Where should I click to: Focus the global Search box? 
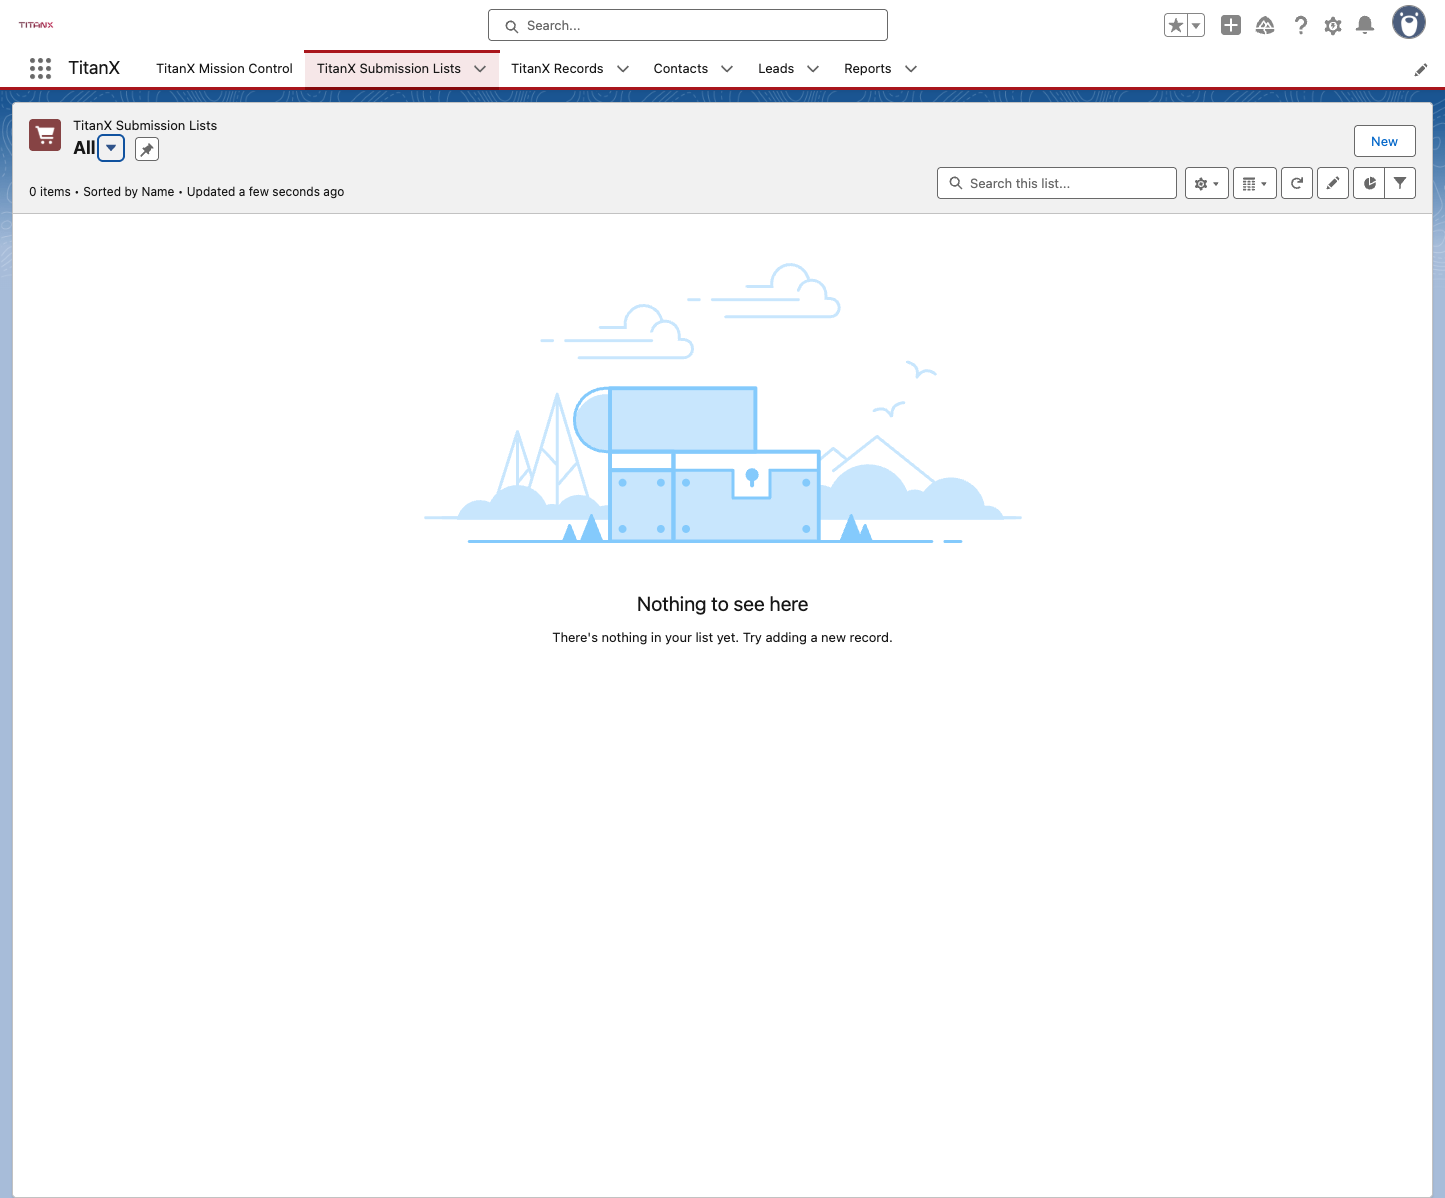click(x=688, y=25)
